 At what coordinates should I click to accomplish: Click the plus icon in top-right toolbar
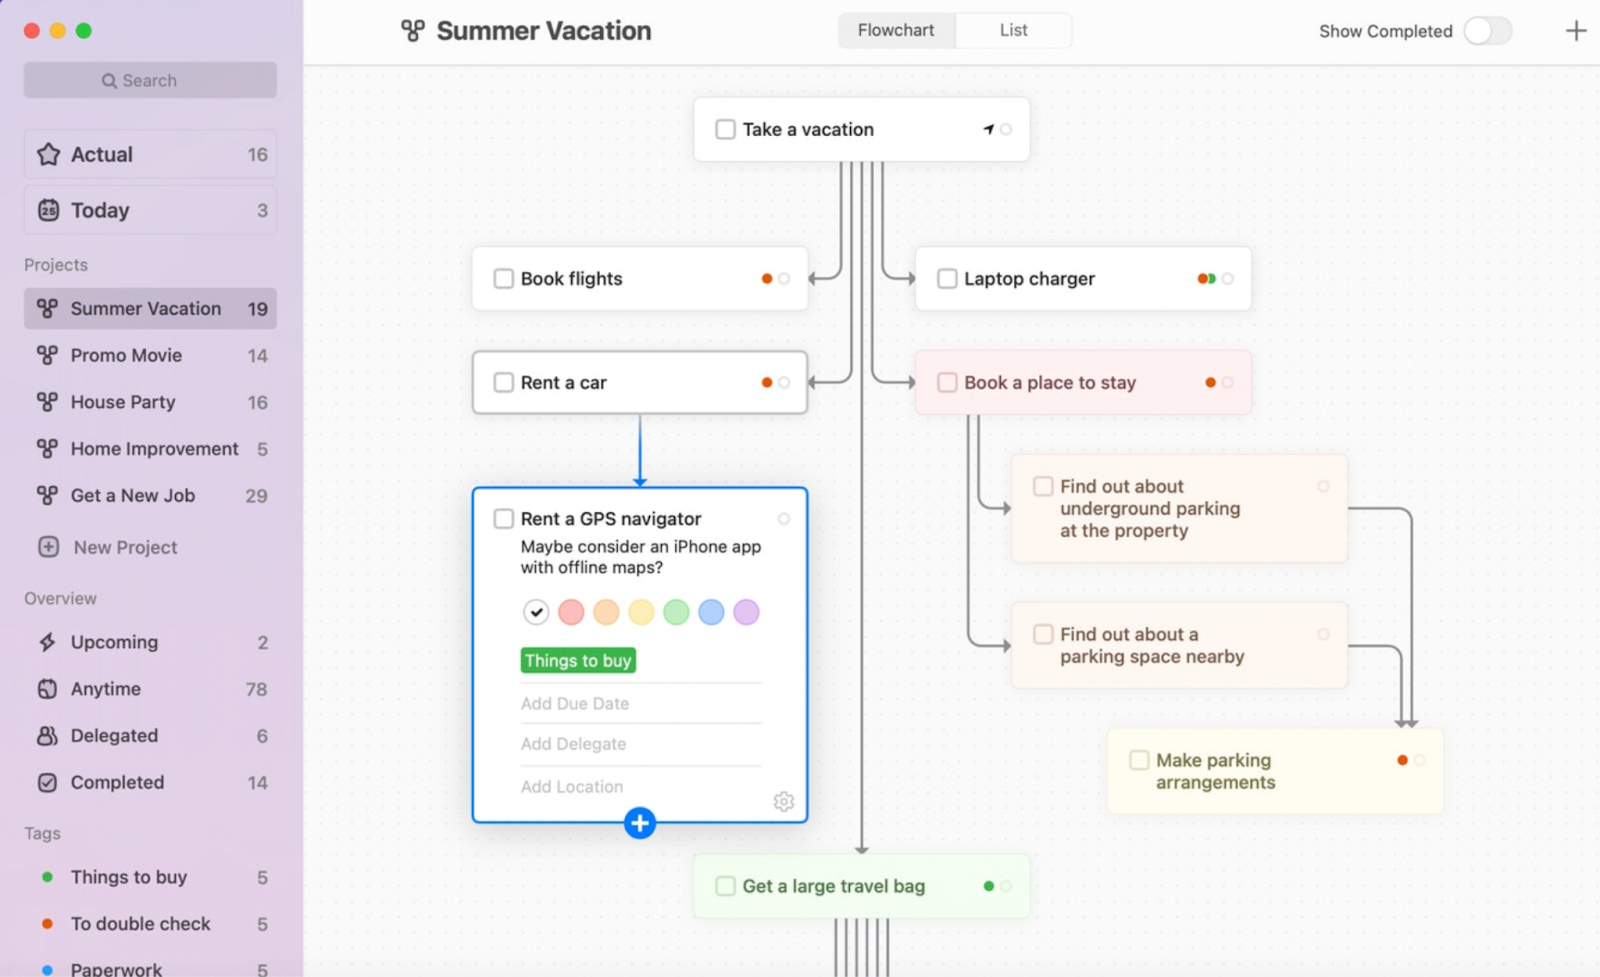(x=1575, y=31)
